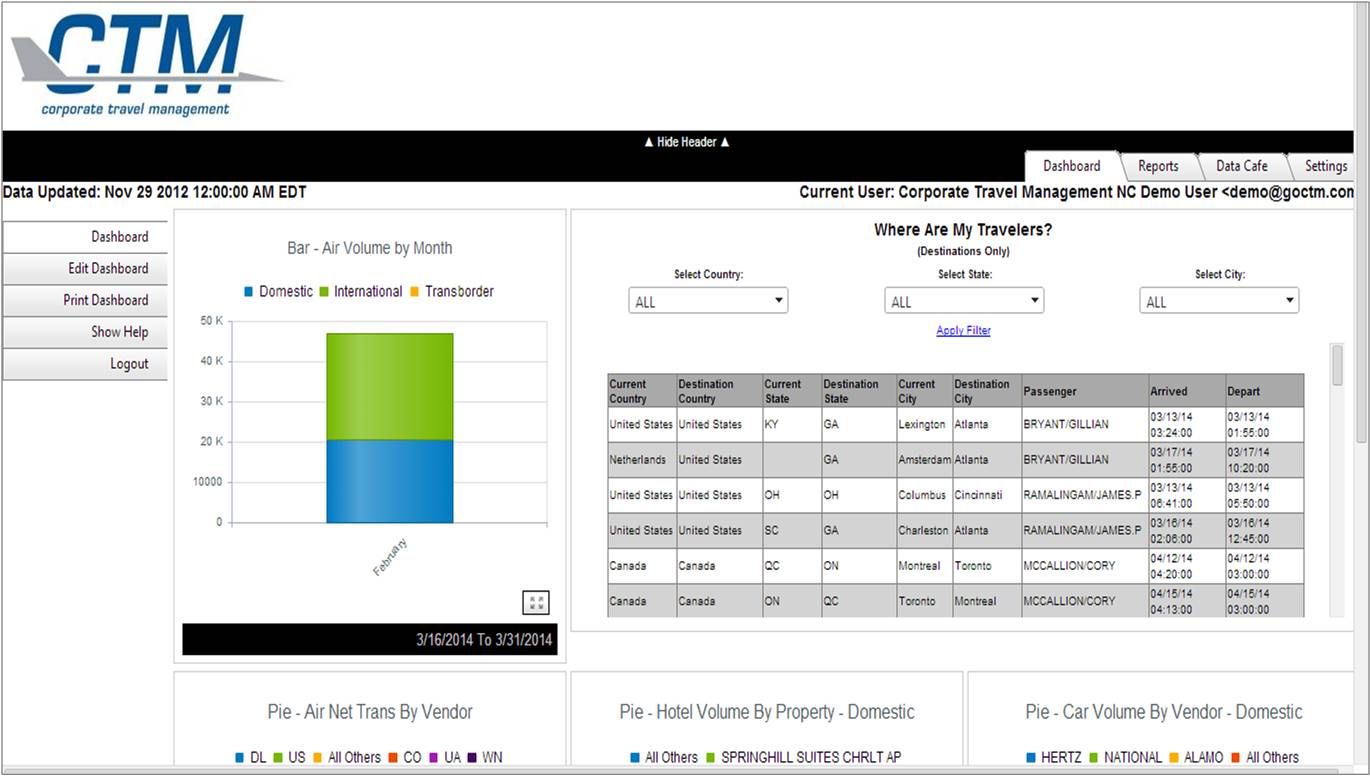Click the travelers table vertical scrollbar

point(1337,480)
